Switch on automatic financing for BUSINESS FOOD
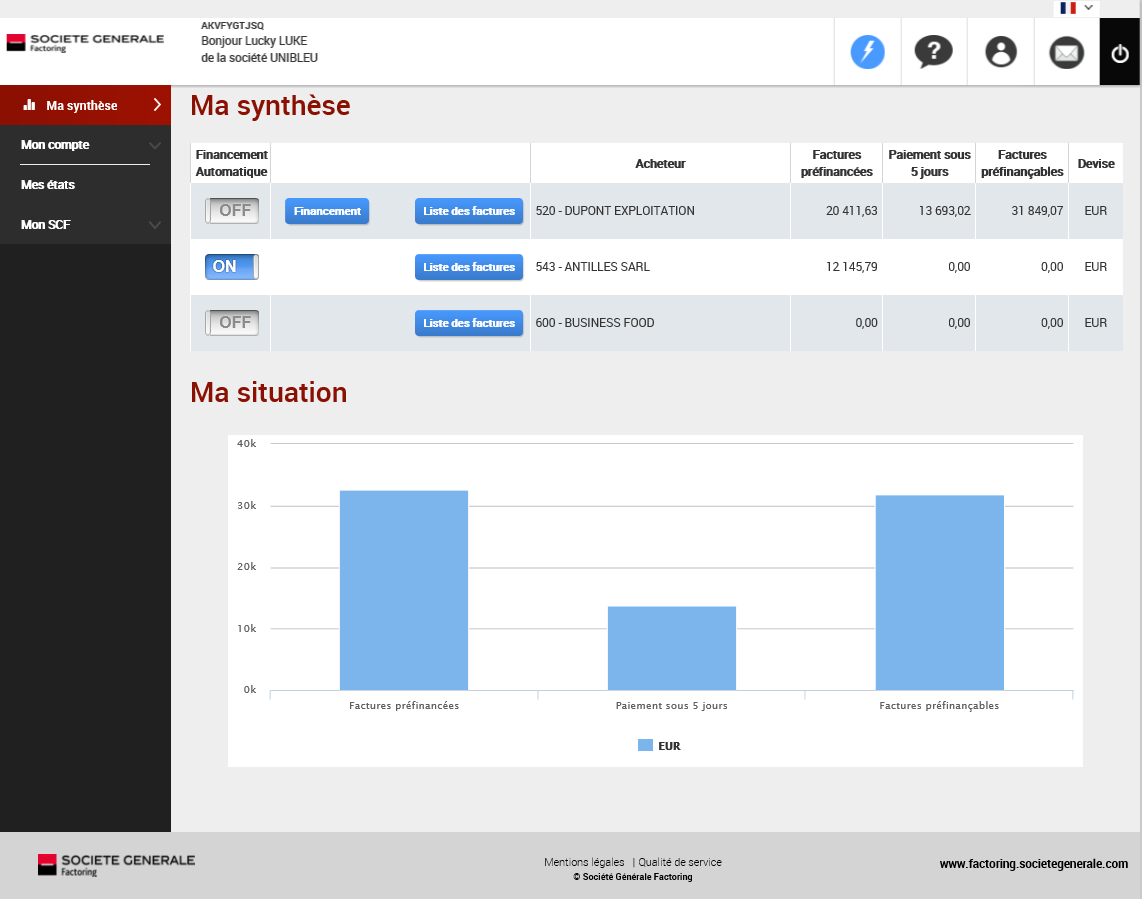Screen dimensions: 1142x899 [232, 323]
